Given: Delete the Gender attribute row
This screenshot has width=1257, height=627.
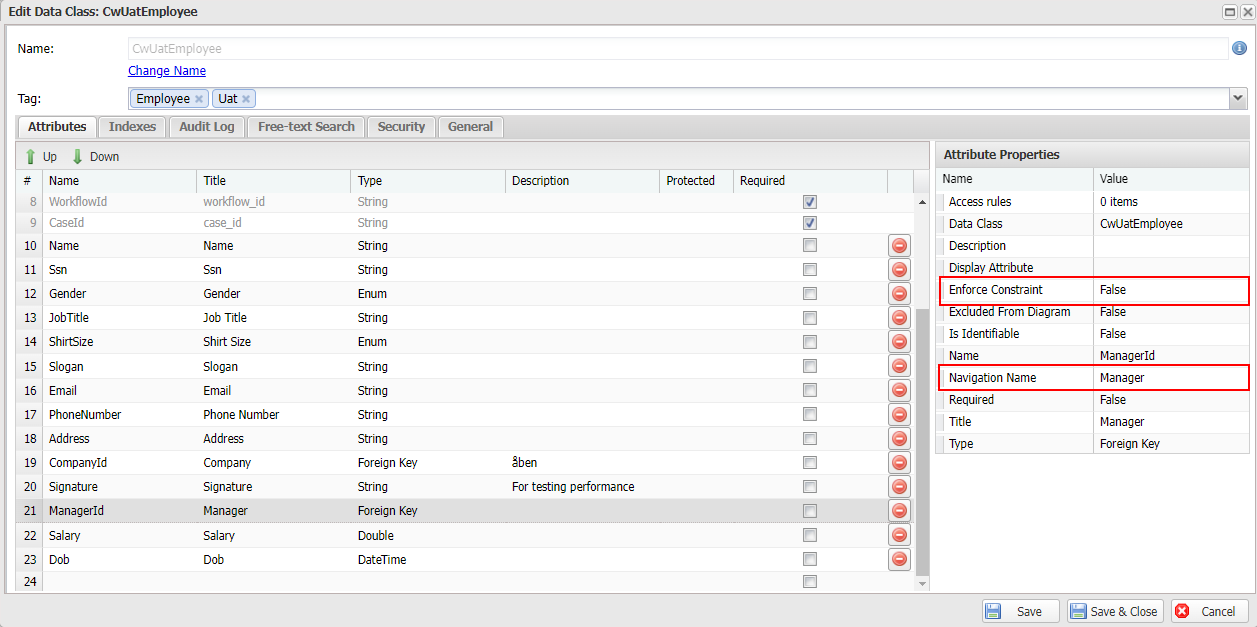Looking at the screenshot, I should coord(899,294).
